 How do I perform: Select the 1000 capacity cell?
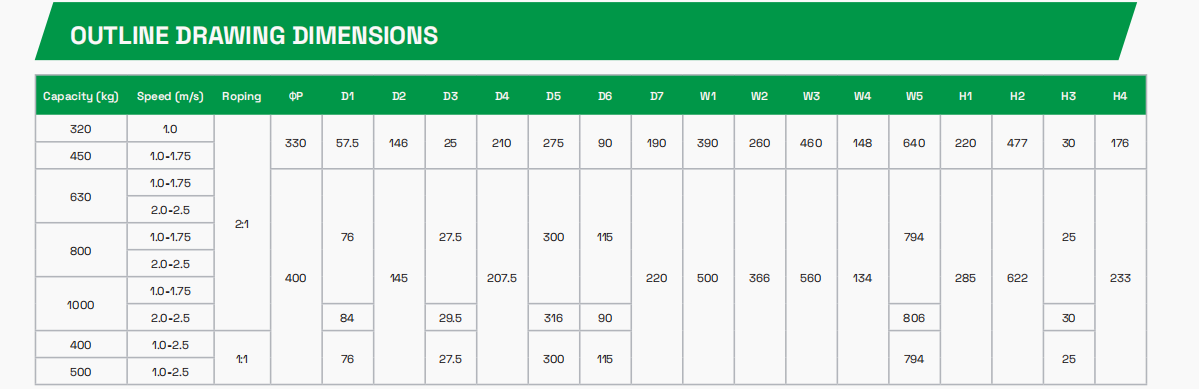tap(80, 304)
